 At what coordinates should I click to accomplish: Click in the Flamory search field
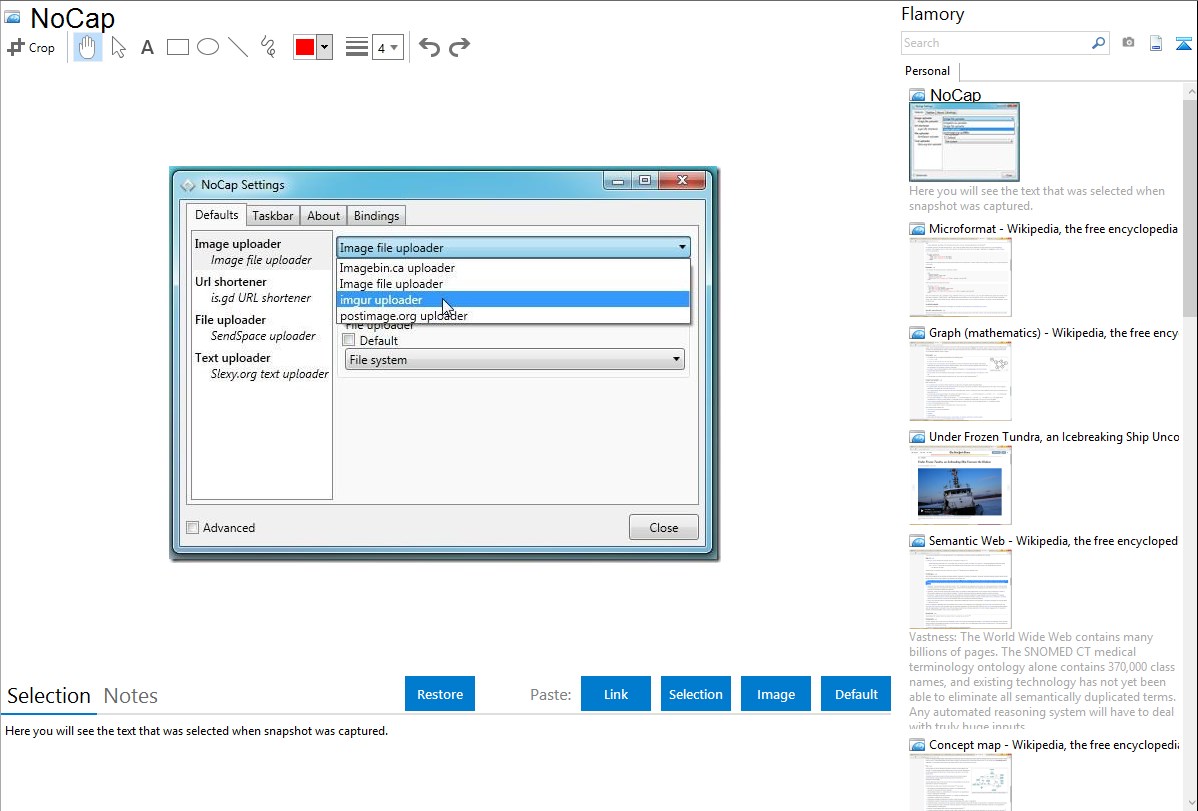click(995, 43)
